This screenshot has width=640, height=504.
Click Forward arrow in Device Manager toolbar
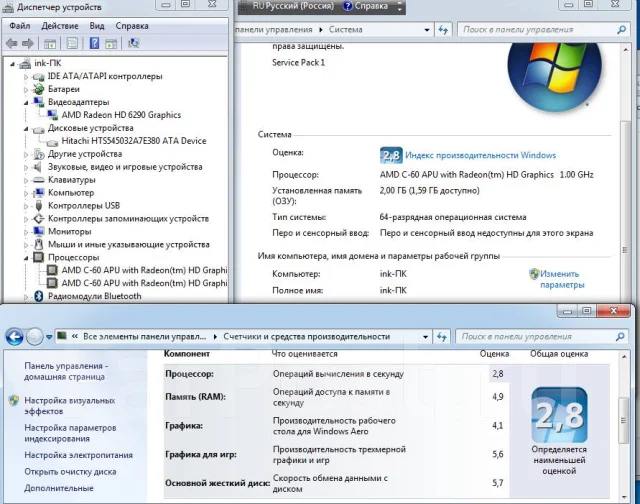(28, 43)
